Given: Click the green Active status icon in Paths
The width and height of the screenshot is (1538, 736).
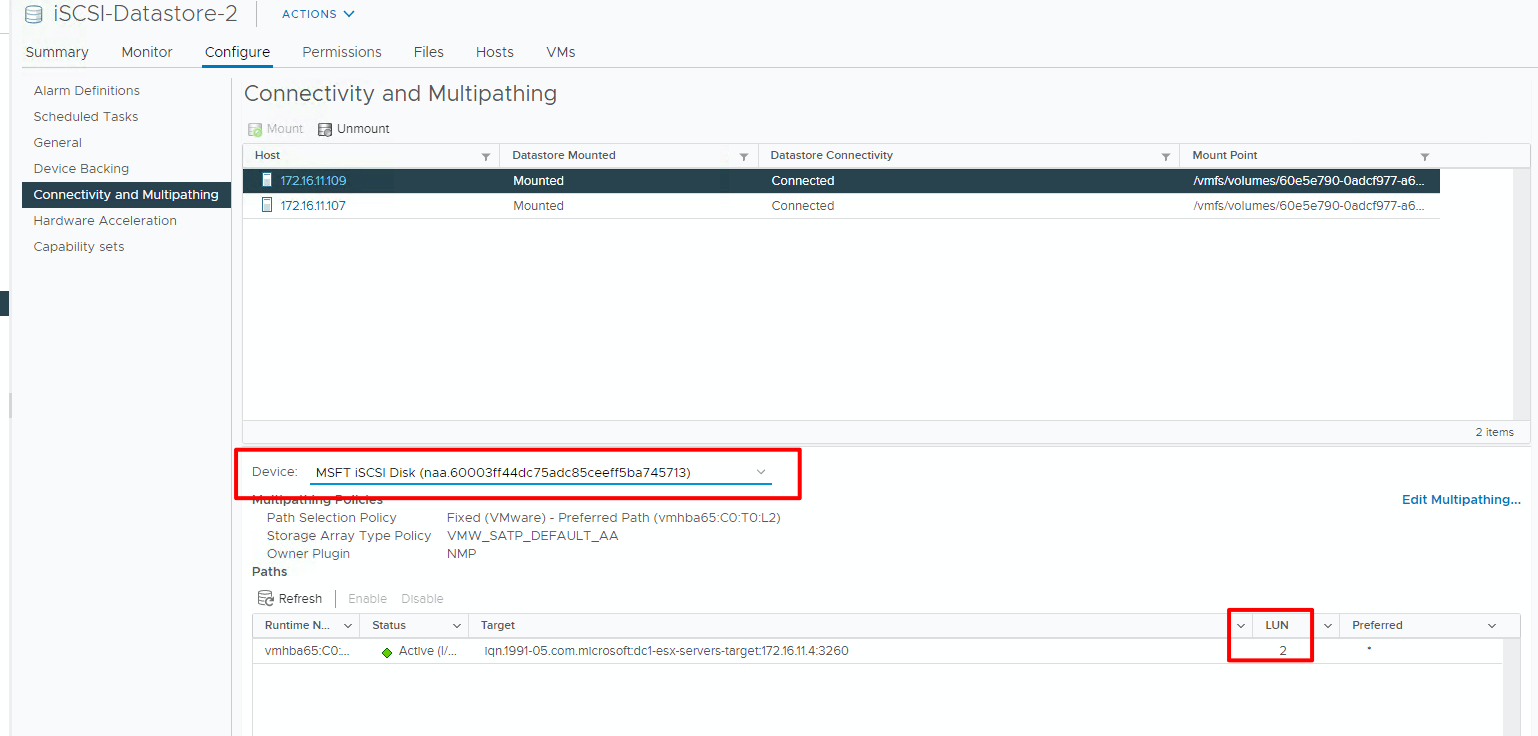Looking at the screenshot, I should coord(388,650).
